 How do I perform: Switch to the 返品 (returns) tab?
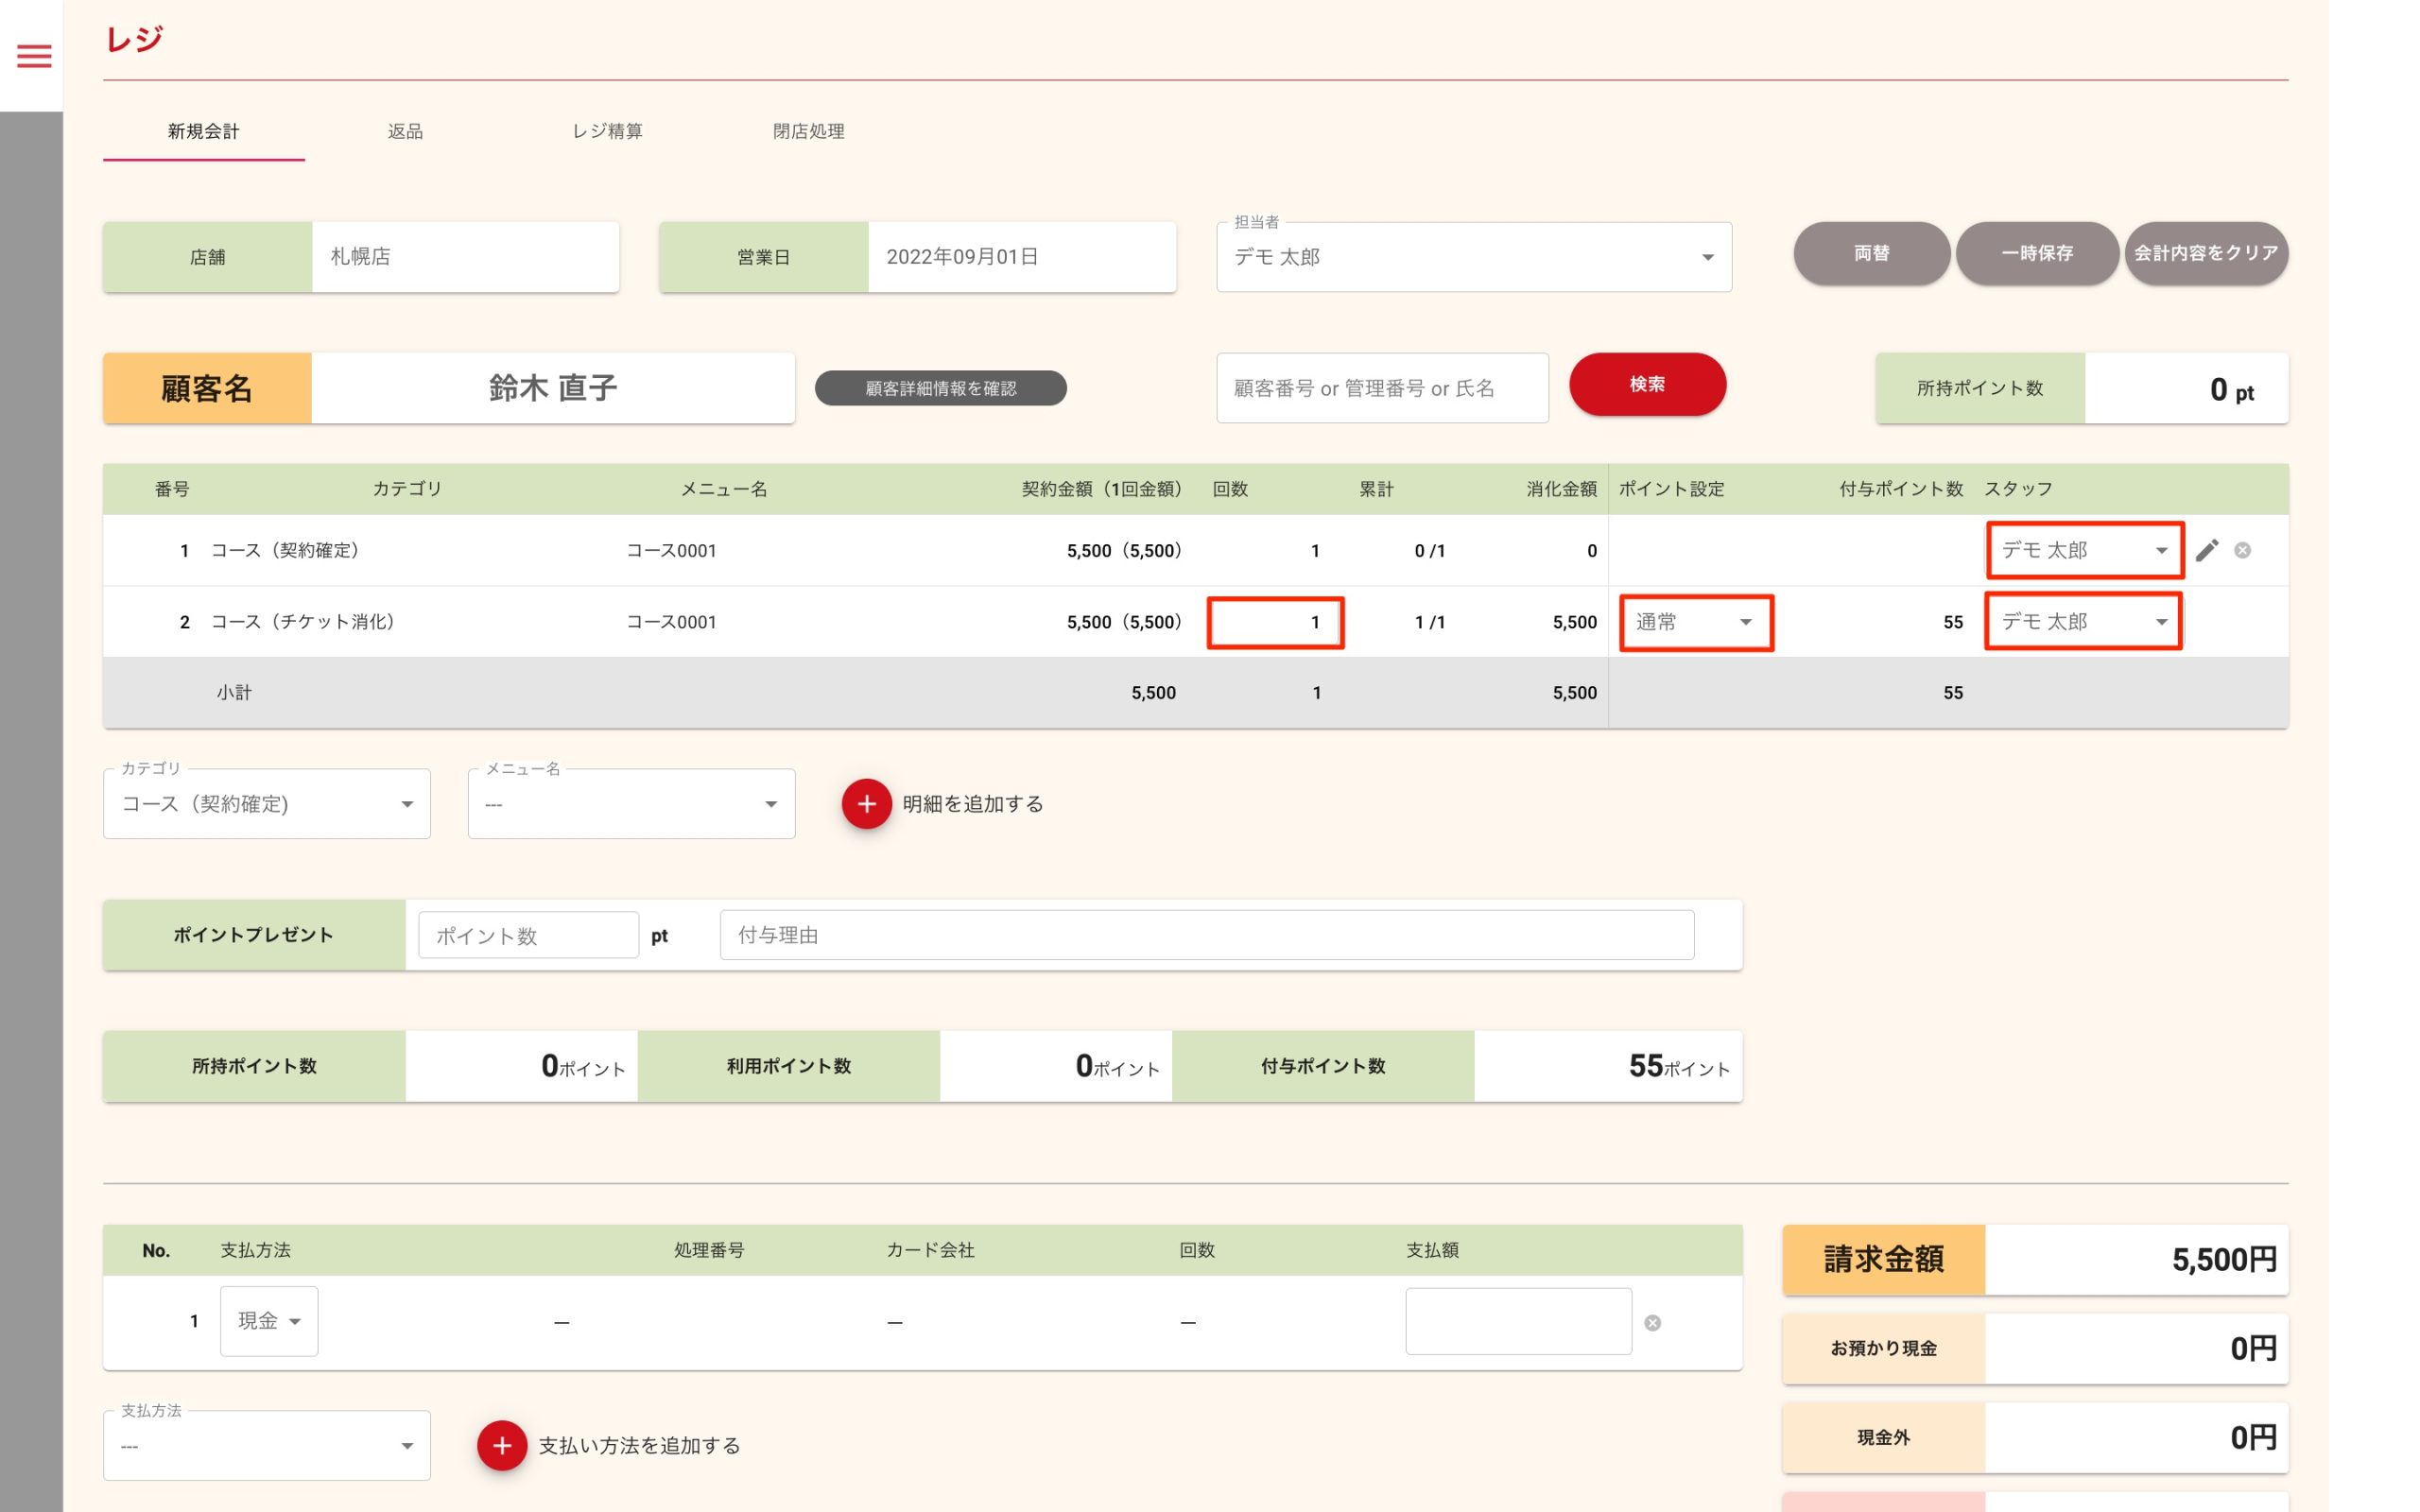tap(405, 131)
